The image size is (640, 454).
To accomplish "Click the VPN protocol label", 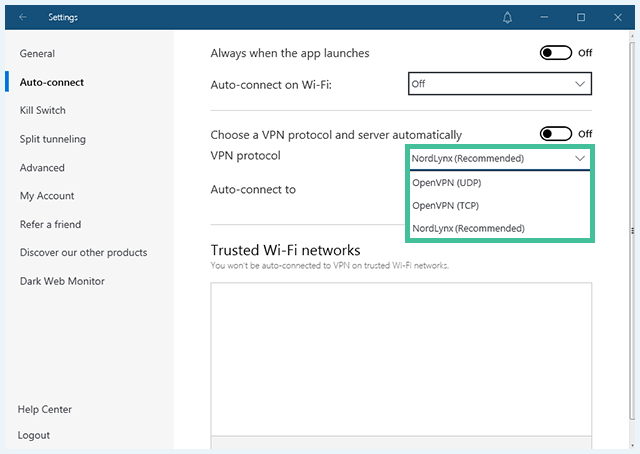I will point(245,156).
